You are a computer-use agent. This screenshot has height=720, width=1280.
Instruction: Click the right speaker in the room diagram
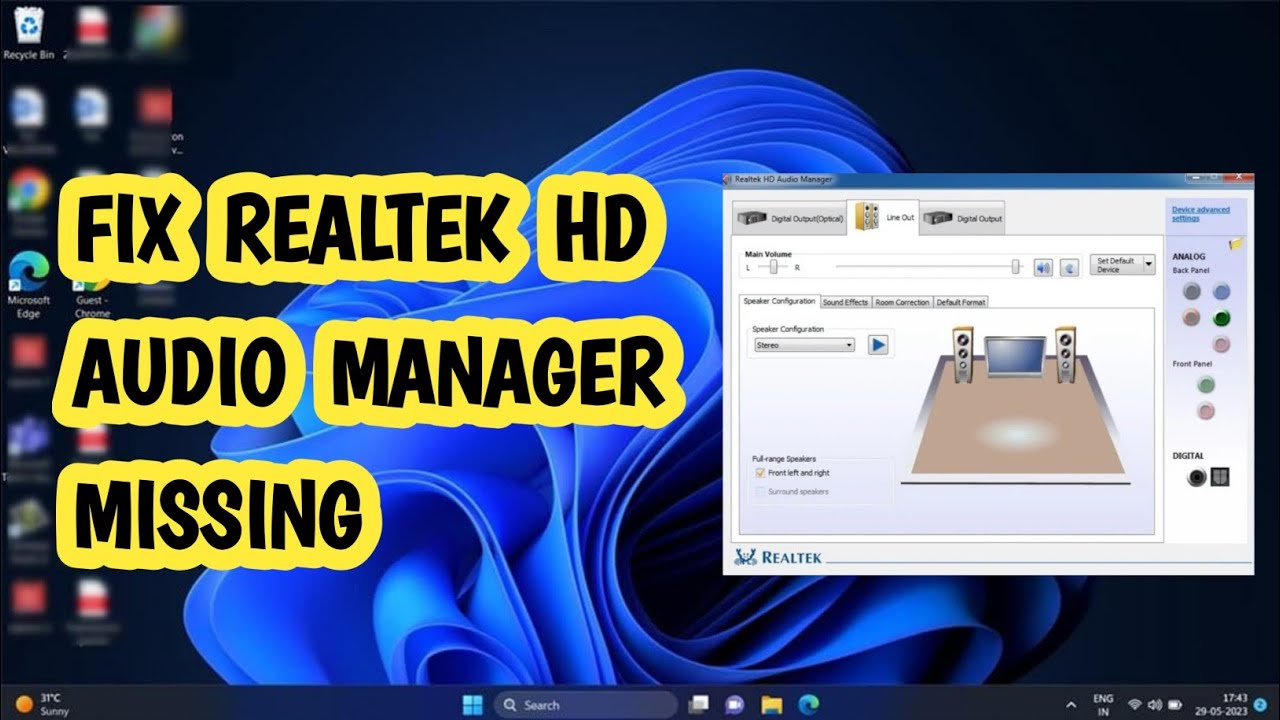pos(1066,354)
